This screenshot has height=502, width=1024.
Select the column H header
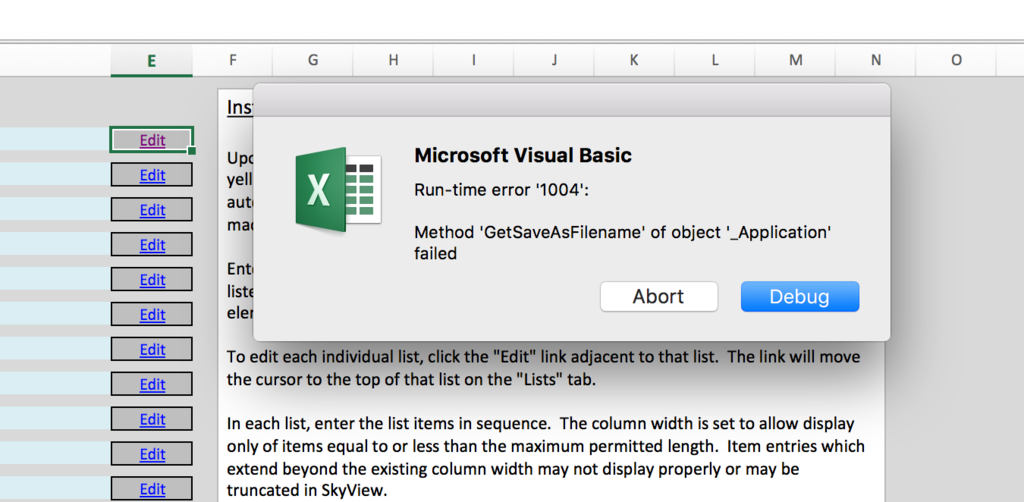point(393,61)
